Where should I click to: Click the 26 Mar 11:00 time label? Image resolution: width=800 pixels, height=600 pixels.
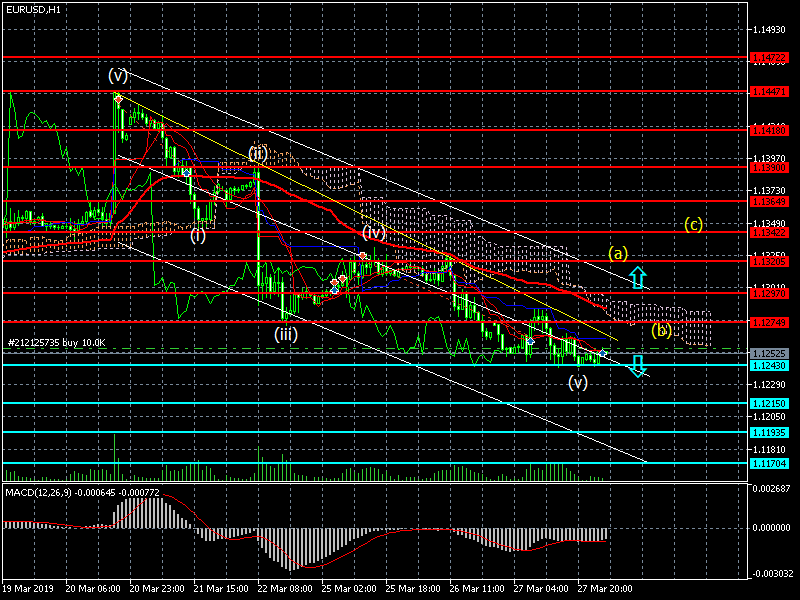(477, 589)
